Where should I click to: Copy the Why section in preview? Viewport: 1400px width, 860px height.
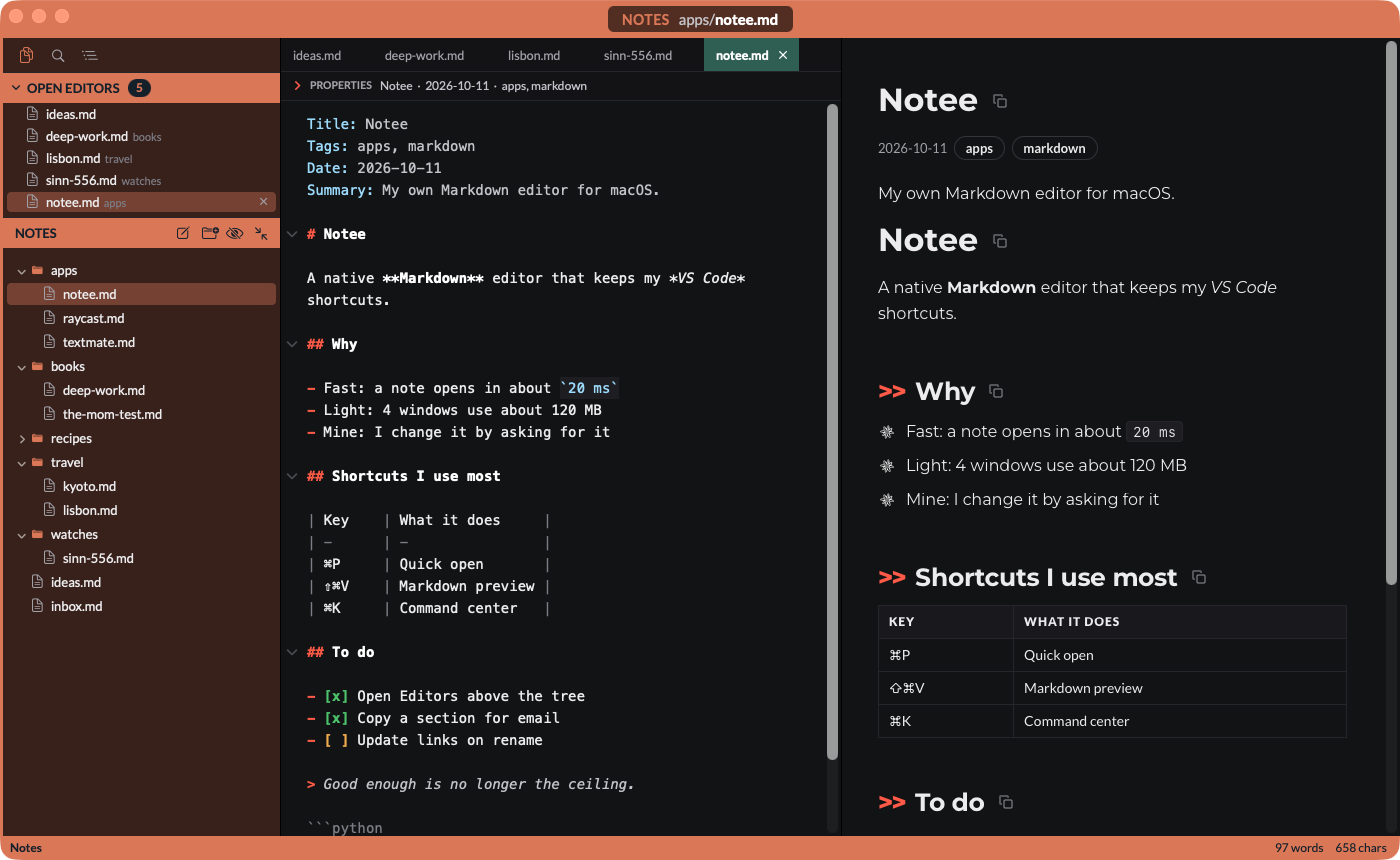(996, 391)
